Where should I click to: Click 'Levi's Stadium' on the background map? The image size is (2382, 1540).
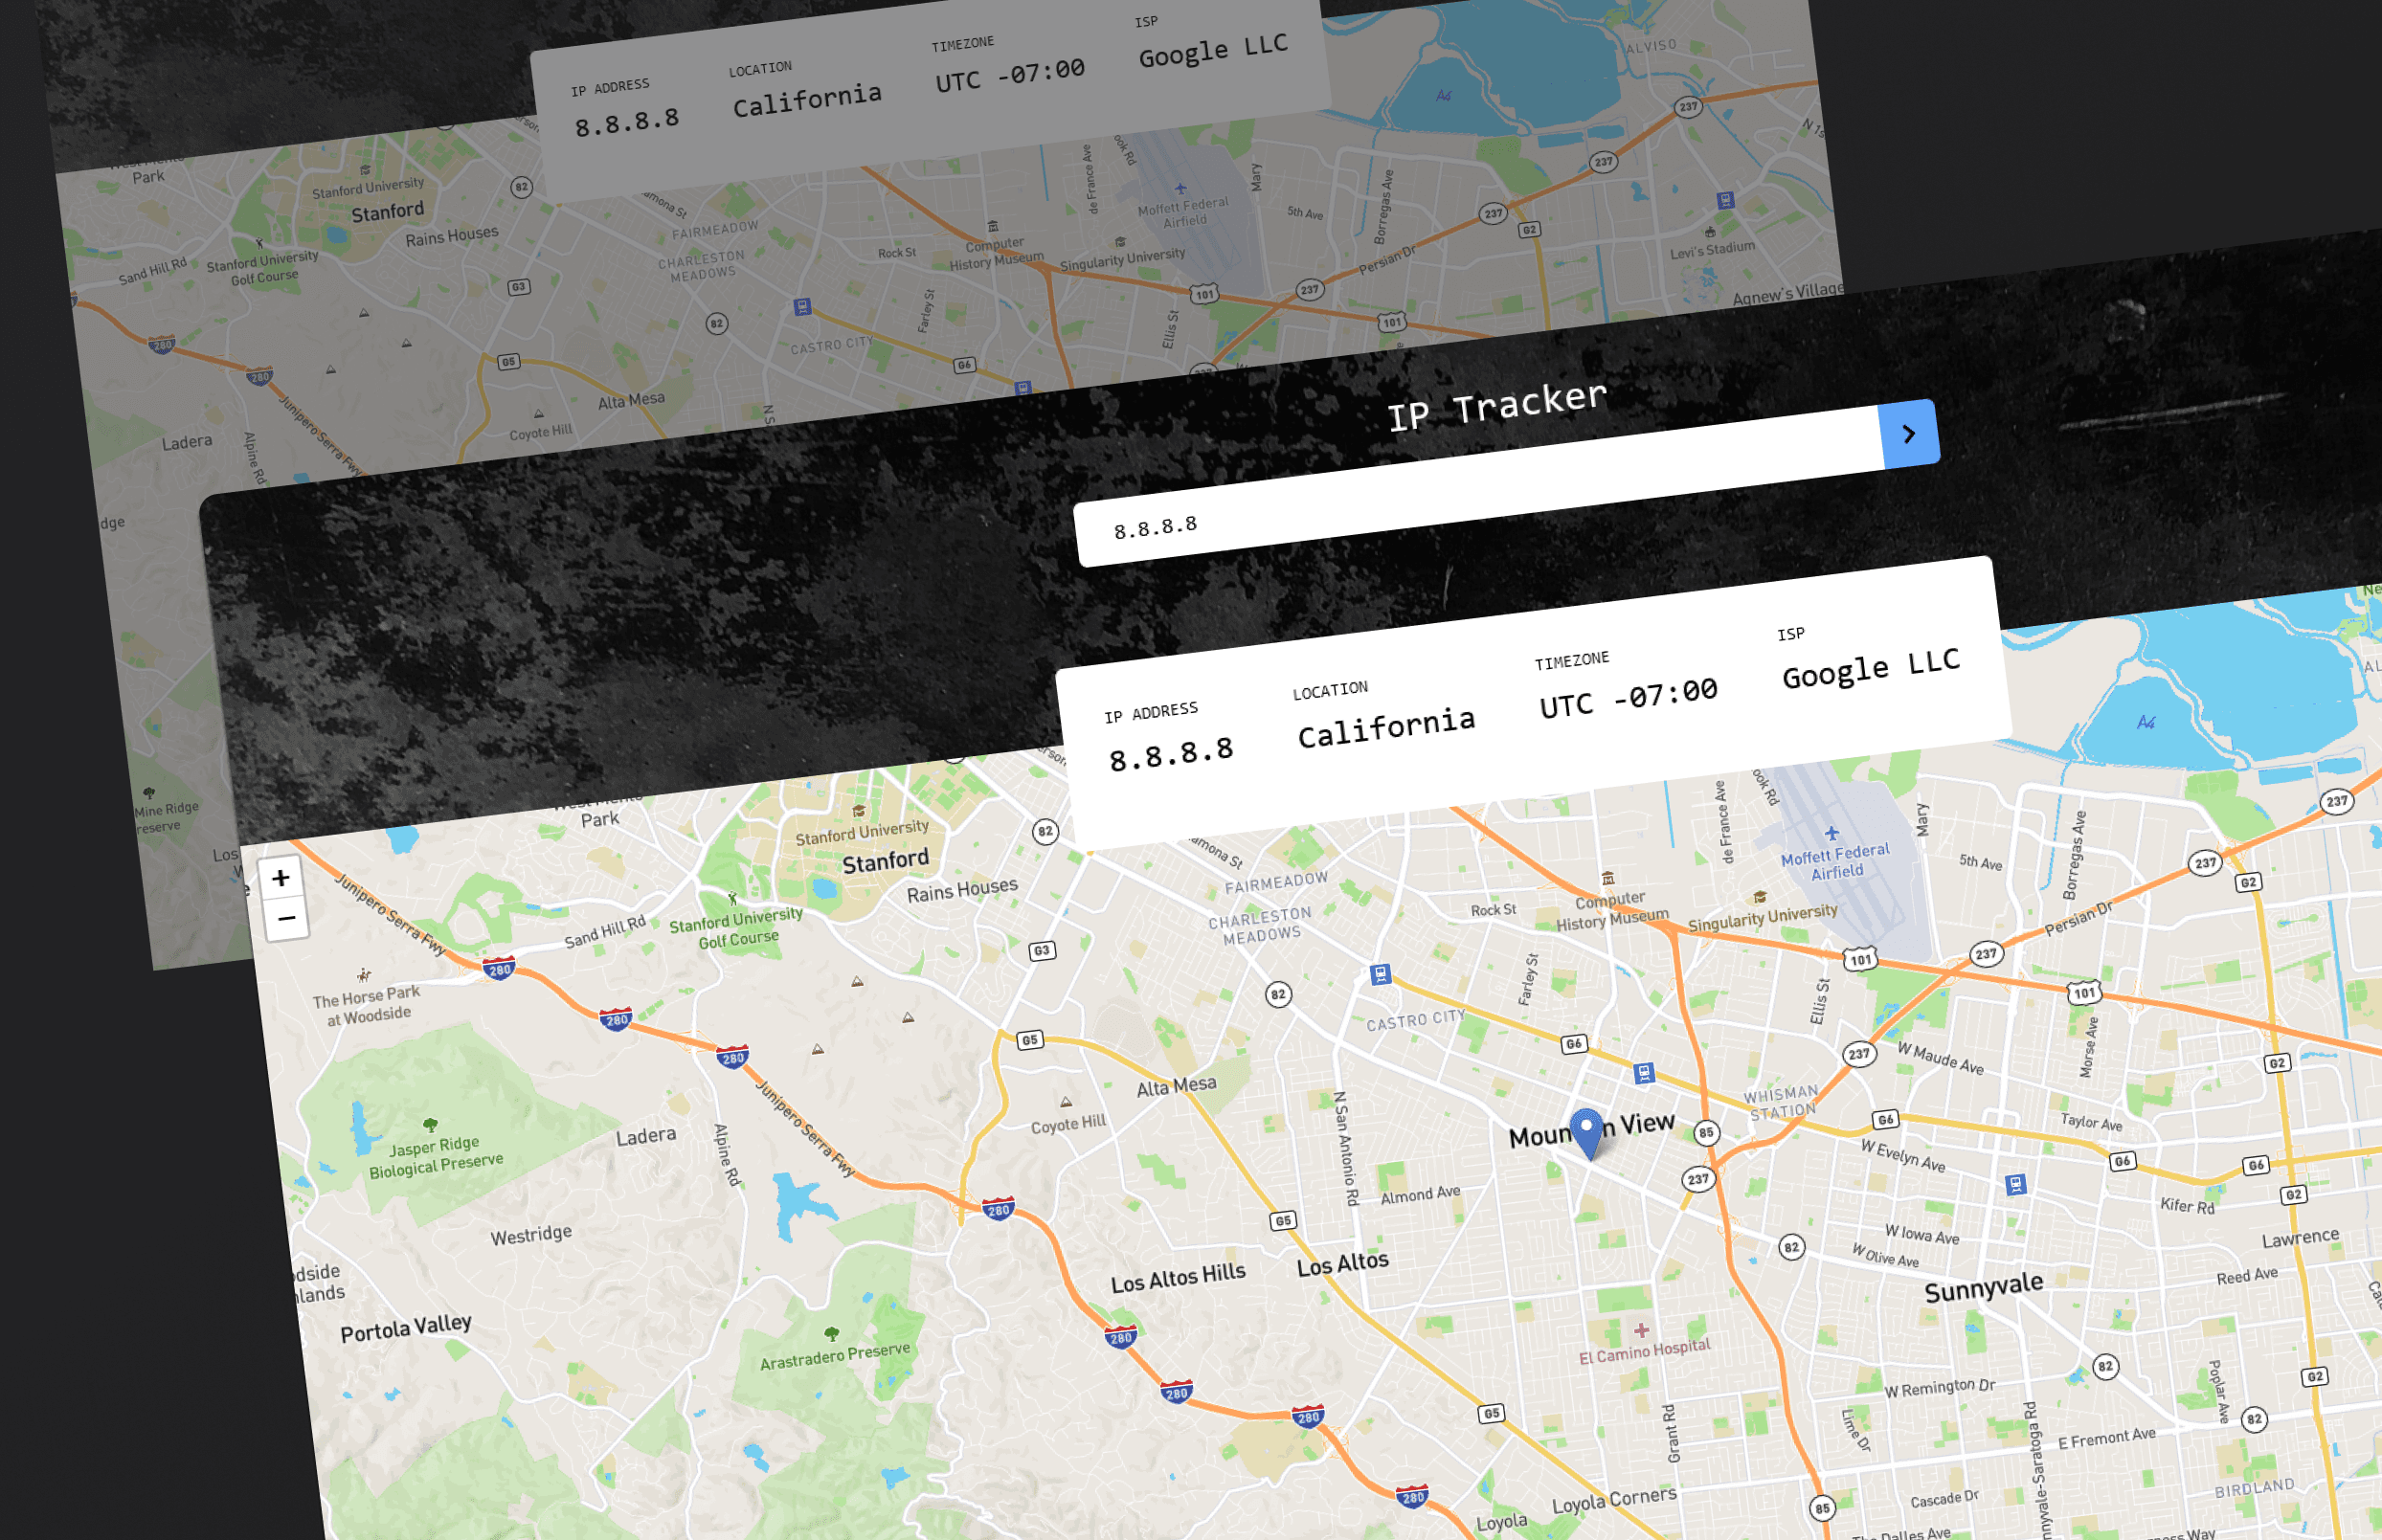tap(1712, 250)
